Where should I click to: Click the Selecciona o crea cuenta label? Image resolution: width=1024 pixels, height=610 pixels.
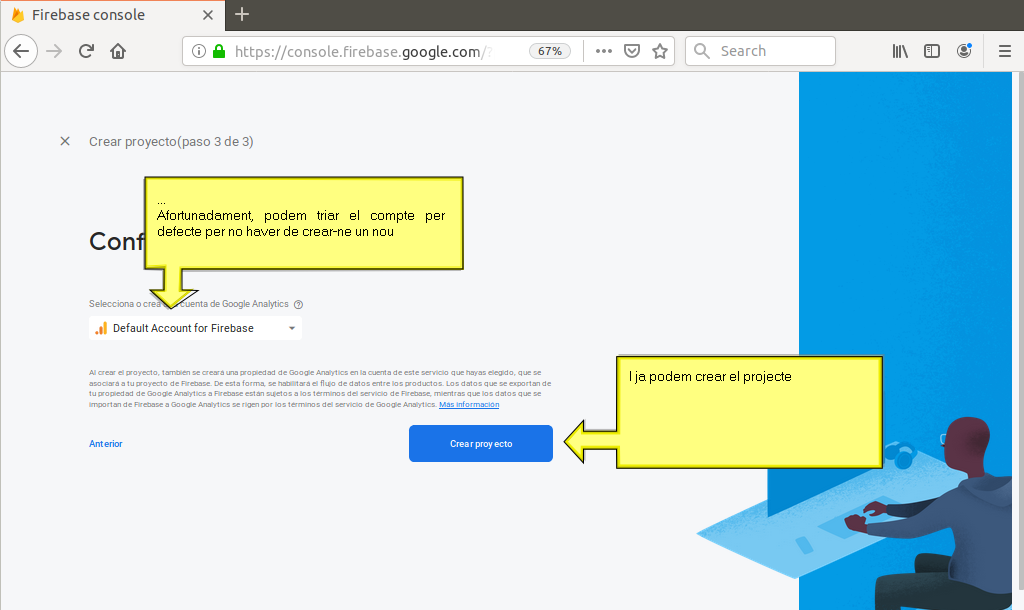[x=189, y=304]
